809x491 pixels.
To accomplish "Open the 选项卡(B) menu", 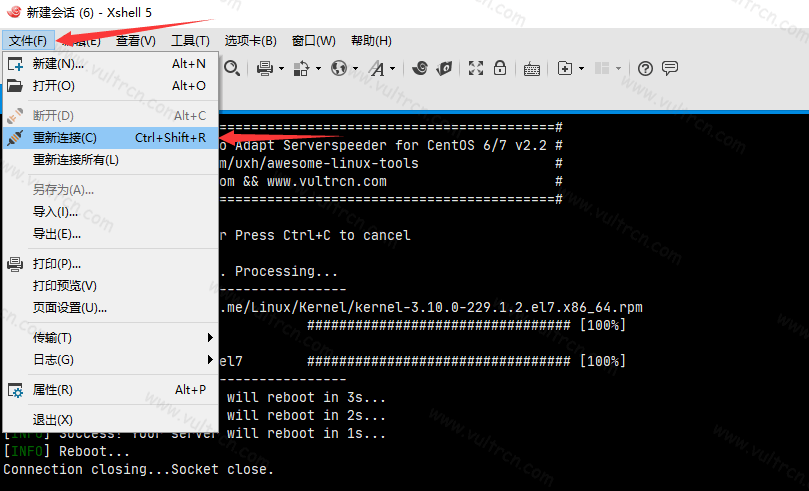I will tap(251, 41).
